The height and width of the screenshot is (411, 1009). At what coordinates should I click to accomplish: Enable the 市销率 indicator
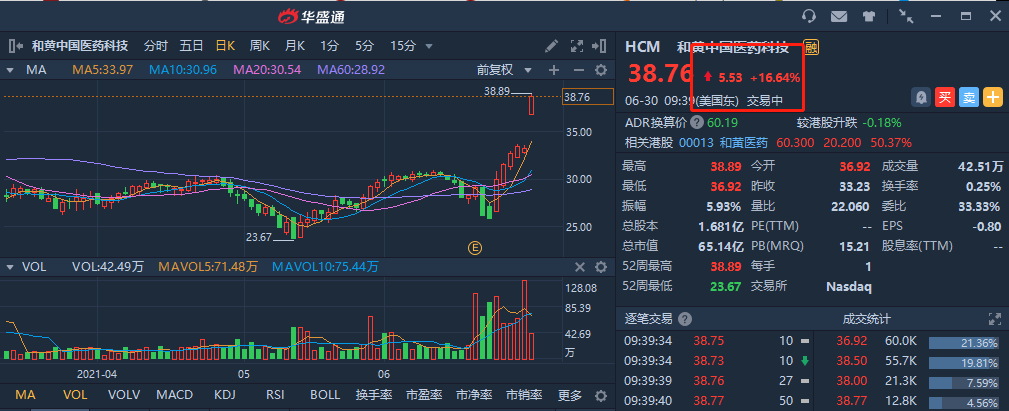tap(524, 396)
